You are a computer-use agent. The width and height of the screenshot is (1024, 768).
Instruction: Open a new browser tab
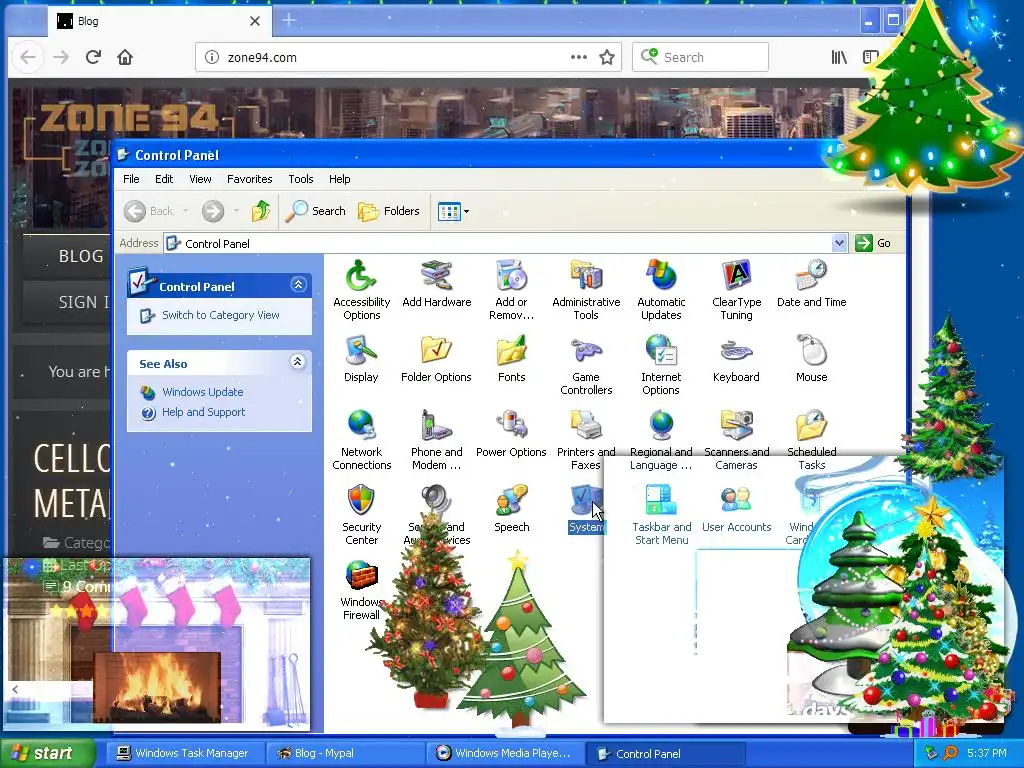click(289, 20)
